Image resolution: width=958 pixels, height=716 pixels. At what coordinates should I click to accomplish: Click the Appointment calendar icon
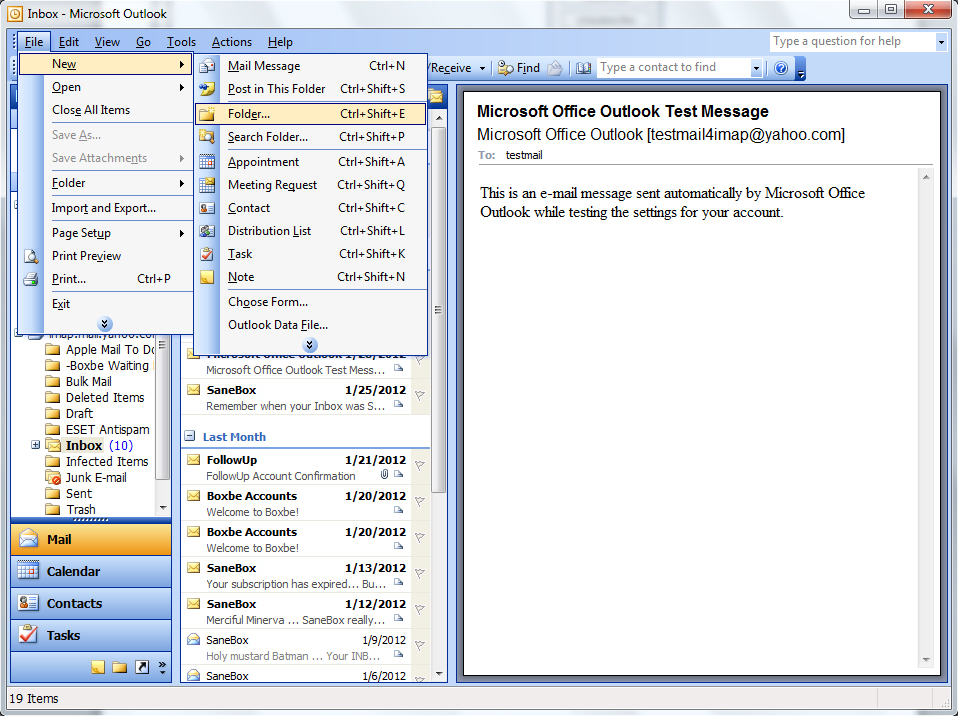click(207, 162)
